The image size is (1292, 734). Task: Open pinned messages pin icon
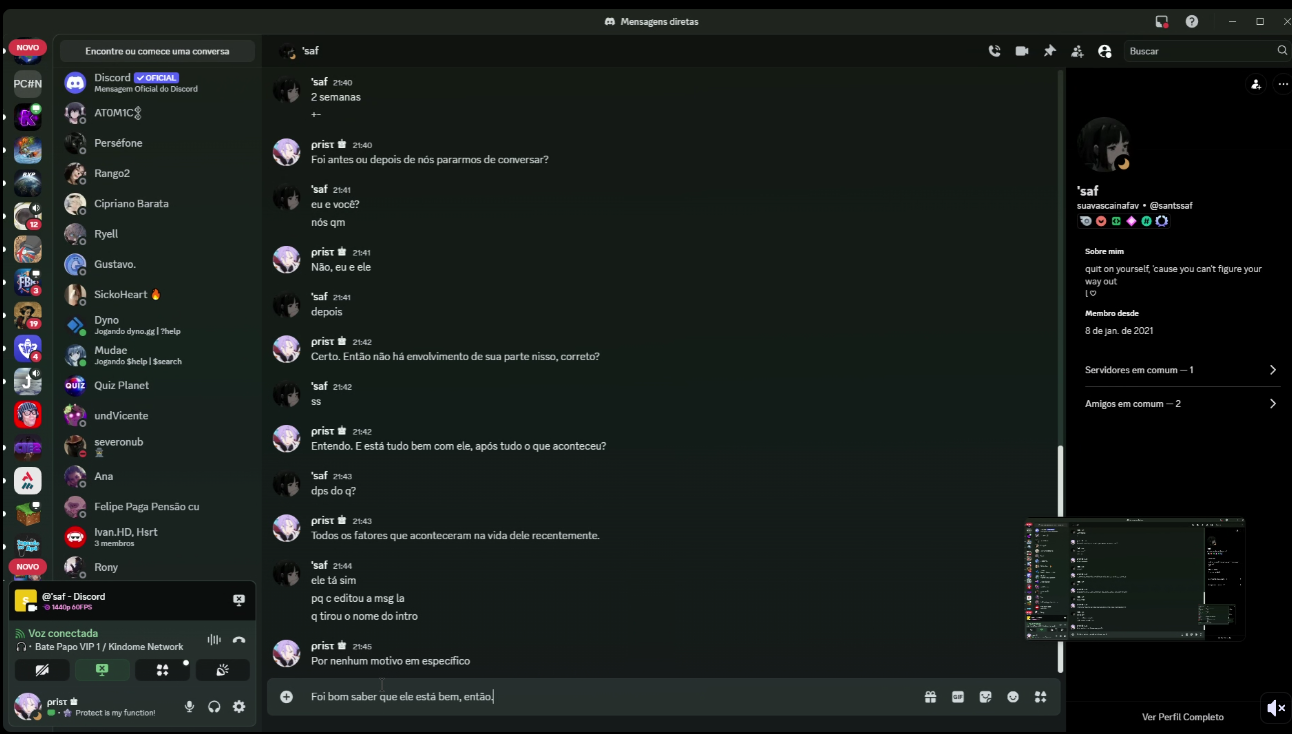[x=1049, y=51]
